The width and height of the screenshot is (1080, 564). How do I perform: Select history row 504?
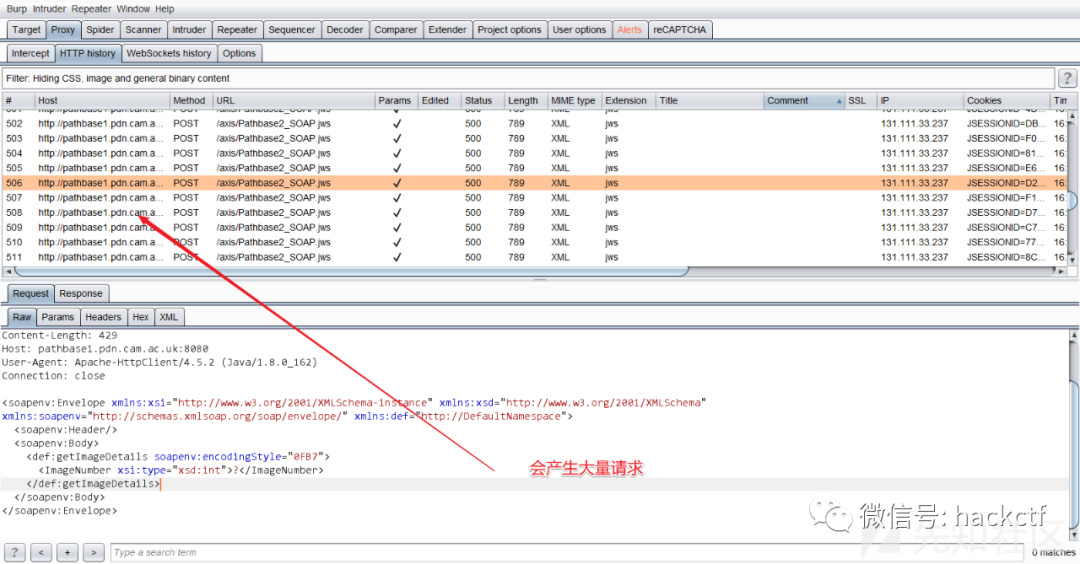(x=534, y=154)
